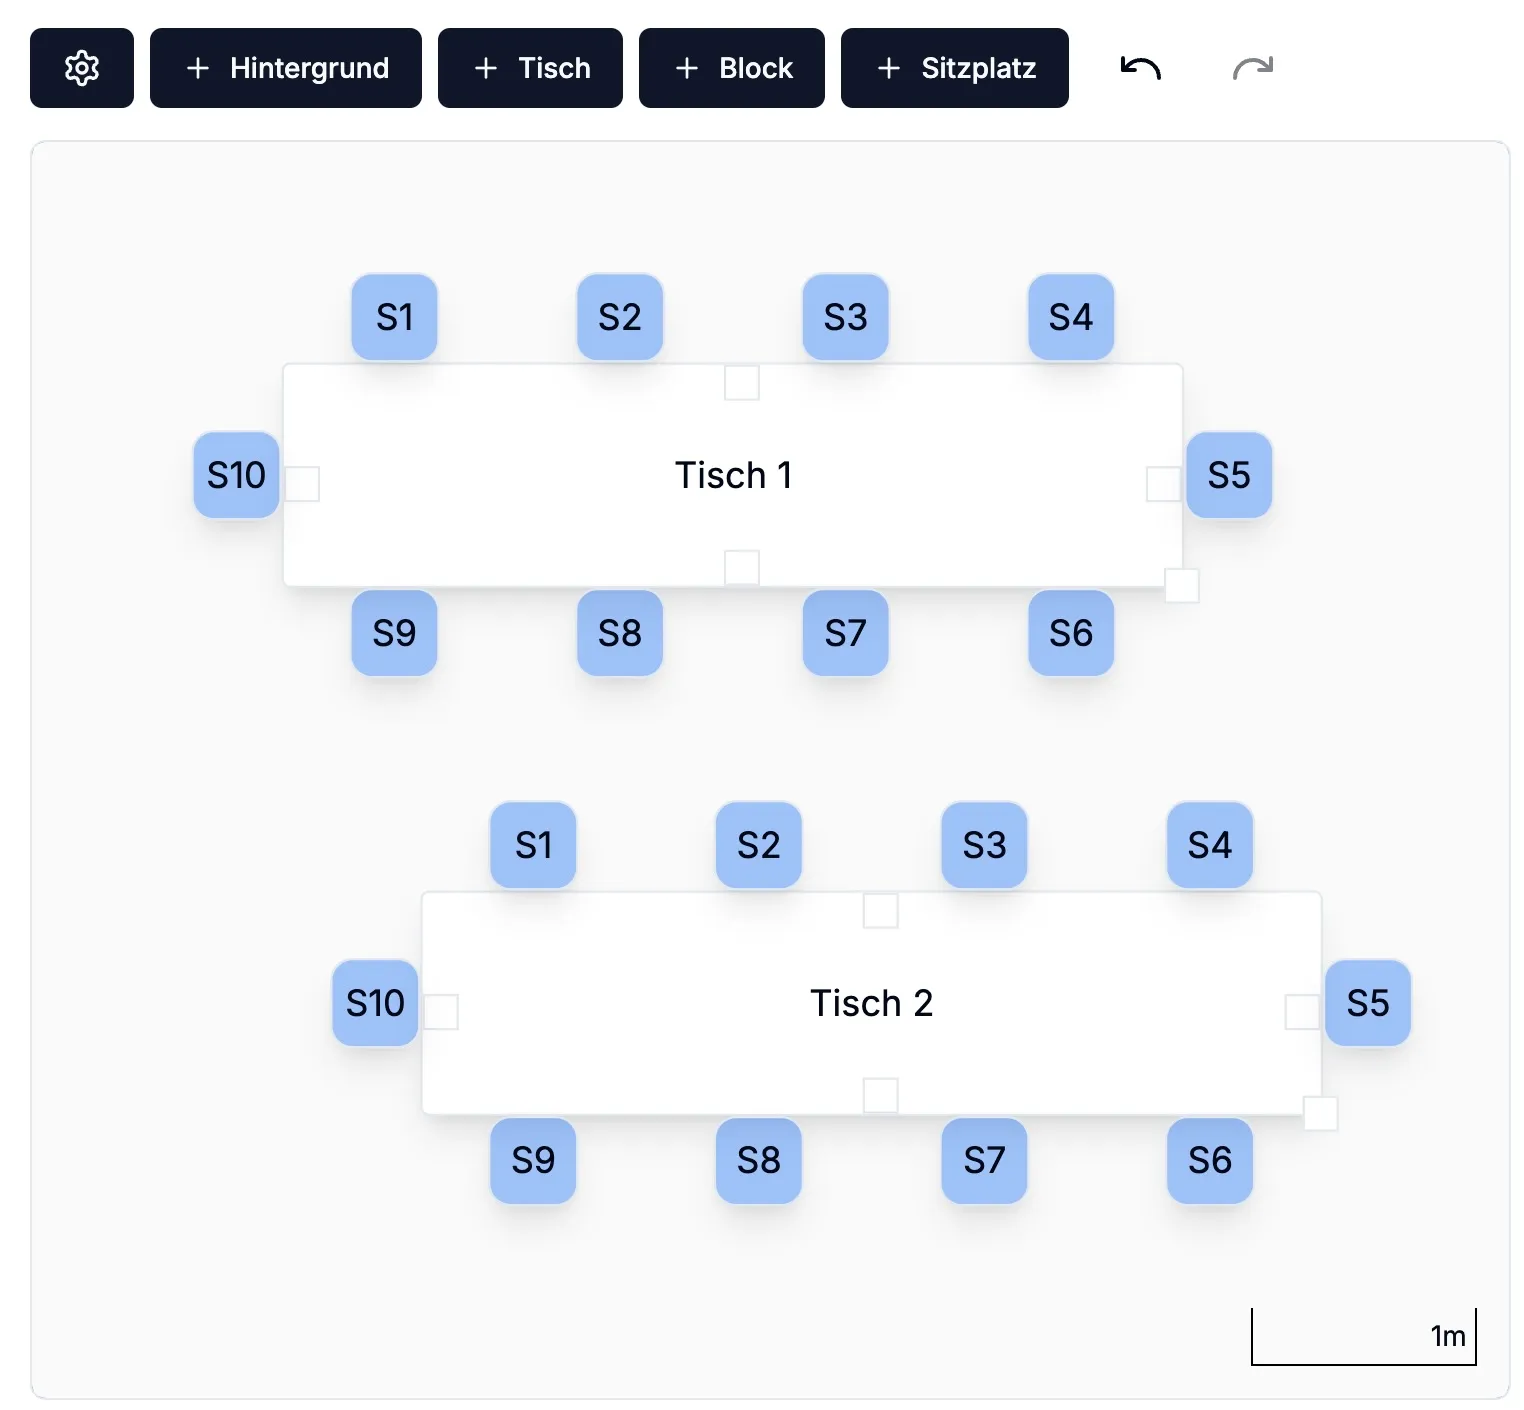Select seat S3 of Tisch 2
This screenshot has width=1524, height=1410.
click(x=984, y=845)
